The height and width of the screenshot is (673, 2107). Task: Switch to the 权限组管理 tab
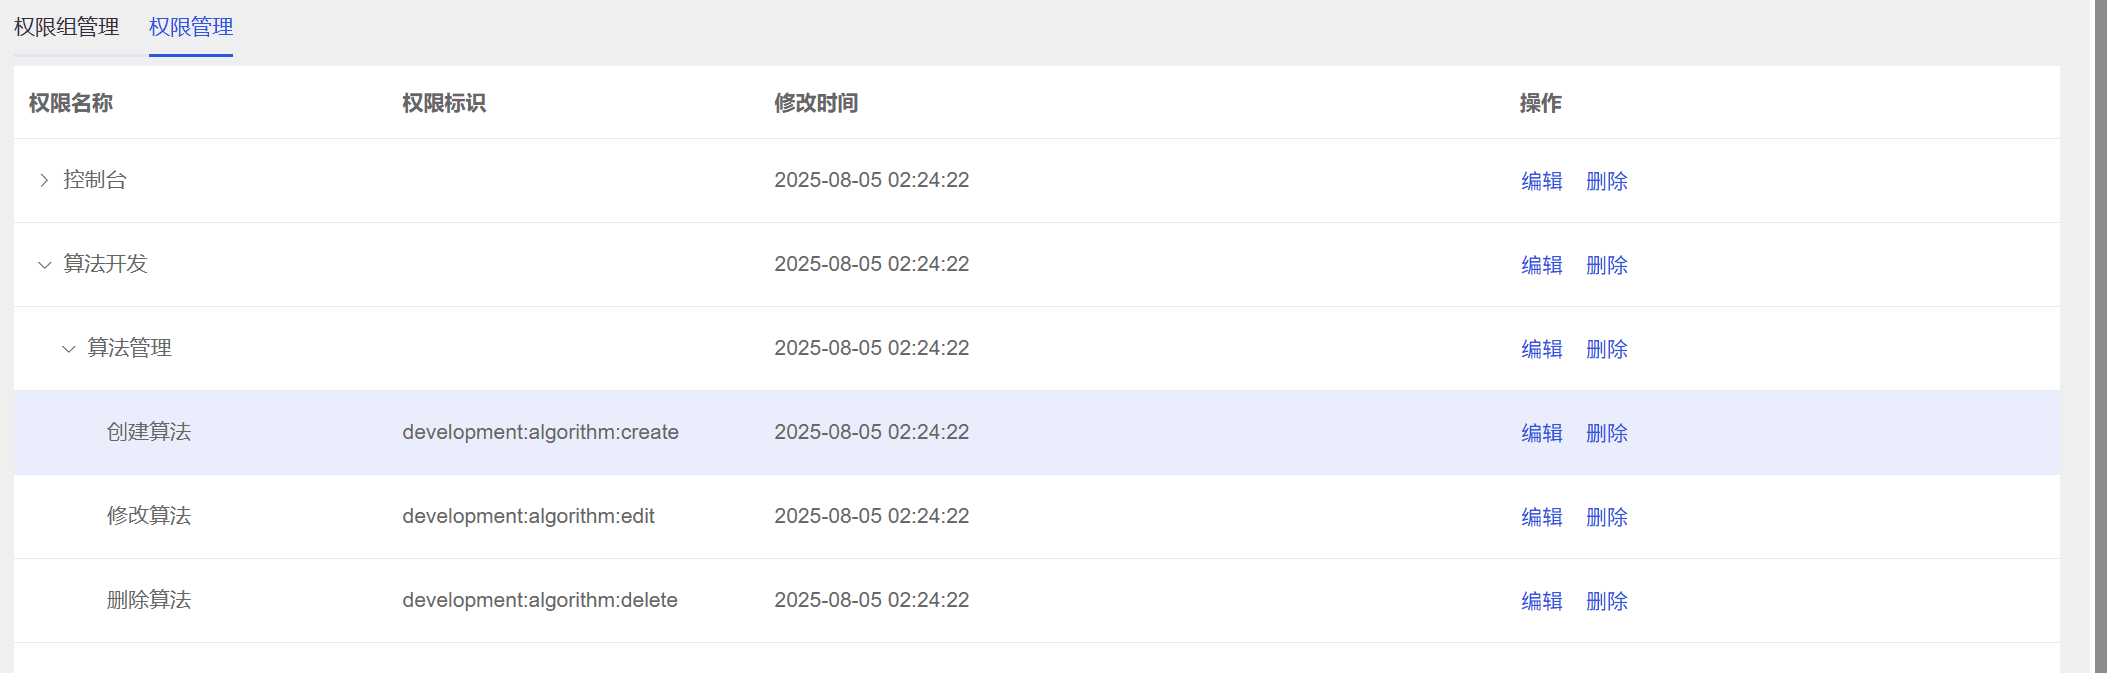(x=66, y=27)
